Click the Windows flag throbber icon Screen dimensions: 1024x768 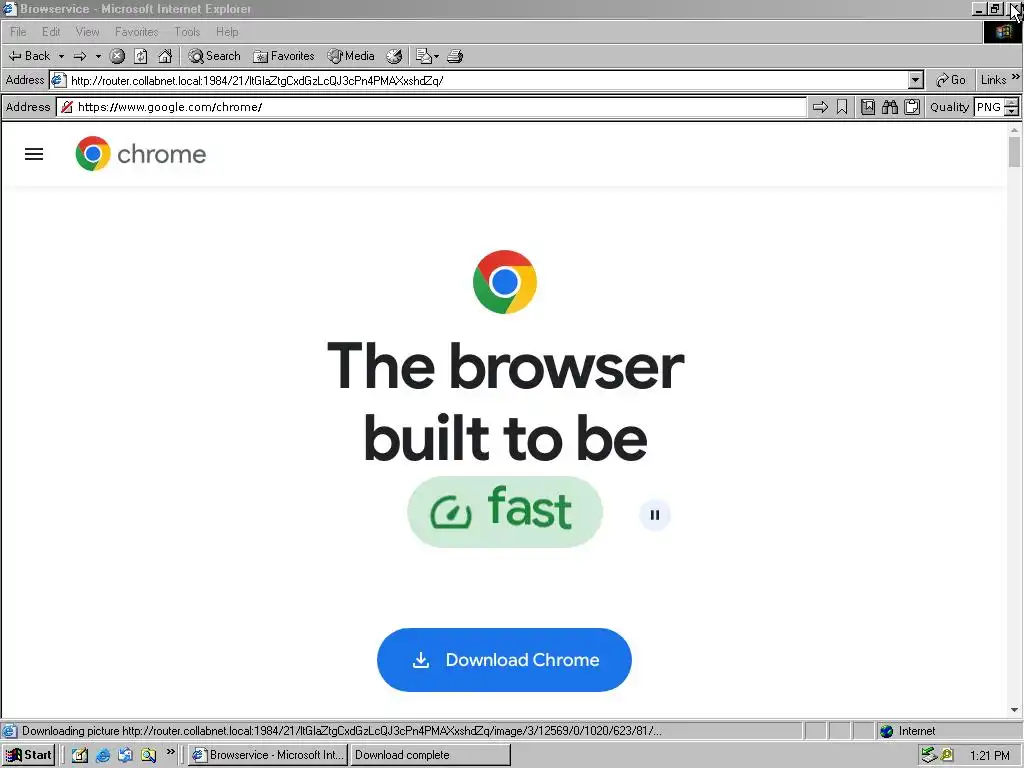pos(1003,31)
